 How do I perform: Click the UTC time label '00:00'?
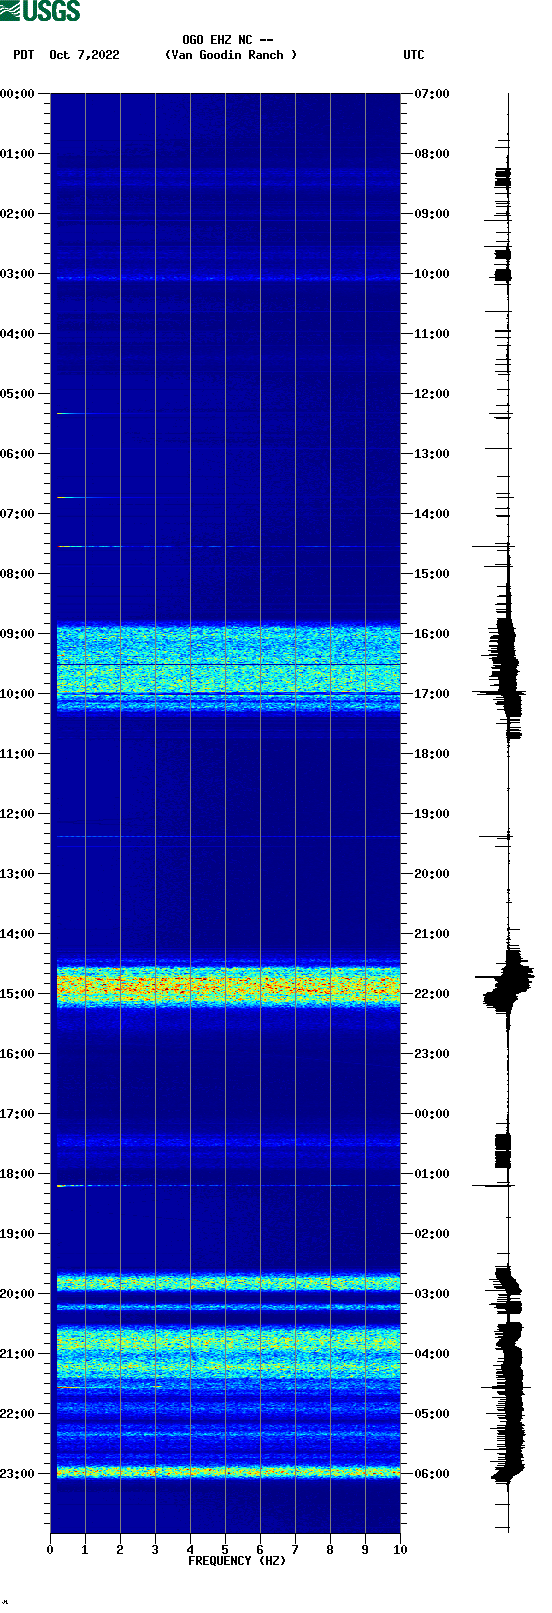coord(432,1114)
